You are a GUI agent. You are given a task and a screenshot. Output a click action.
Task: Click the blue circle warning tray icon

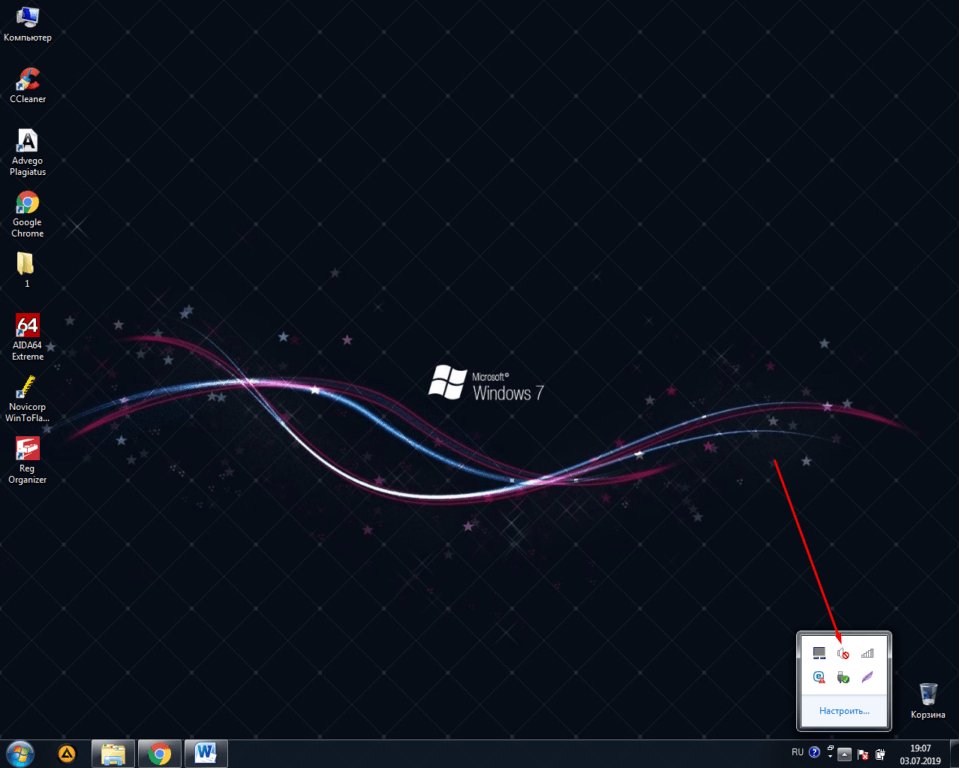point(819,677)
